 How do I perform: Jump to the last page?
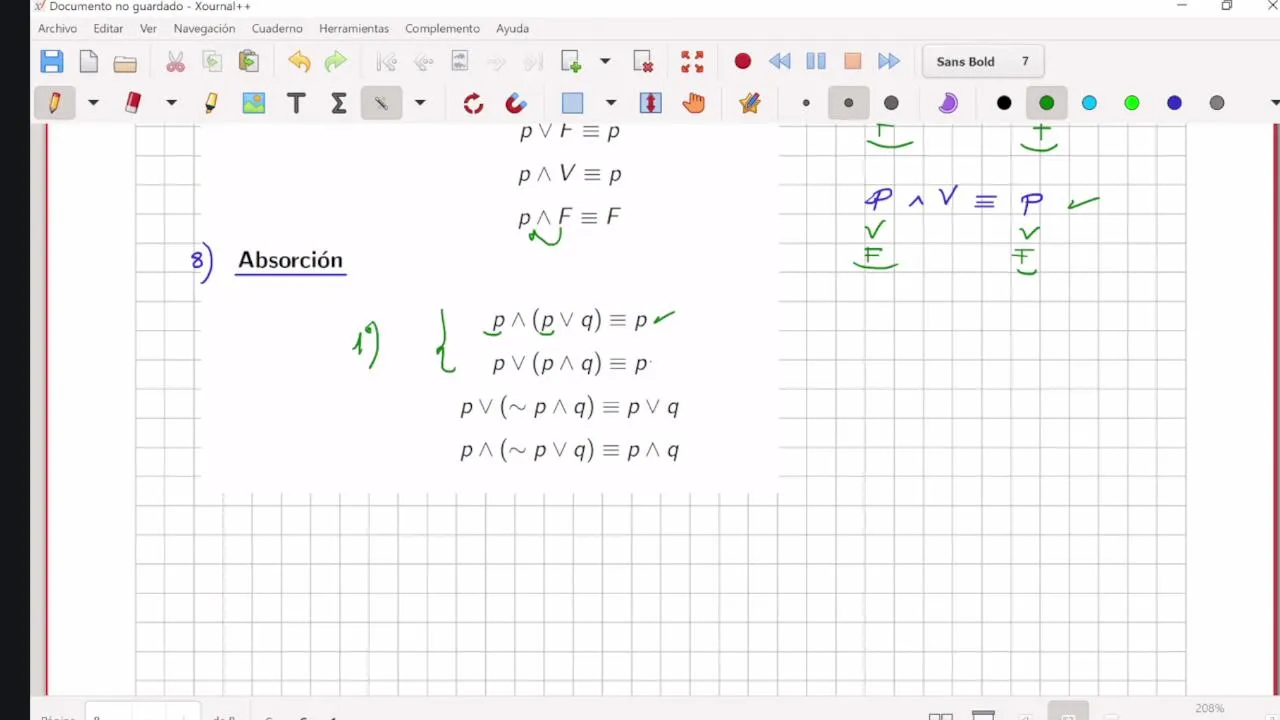[533, 62]
